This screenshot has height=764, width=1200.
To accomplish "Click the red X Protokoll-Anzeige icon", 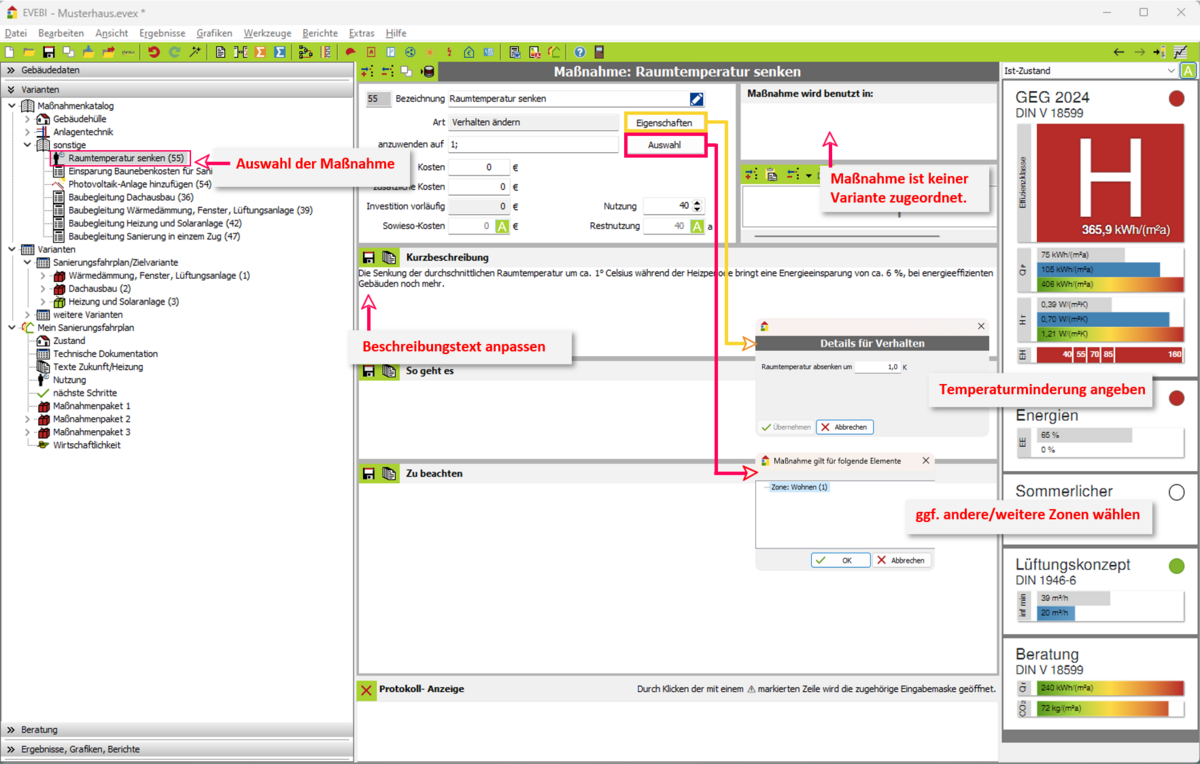I will (x=367, y=690).
